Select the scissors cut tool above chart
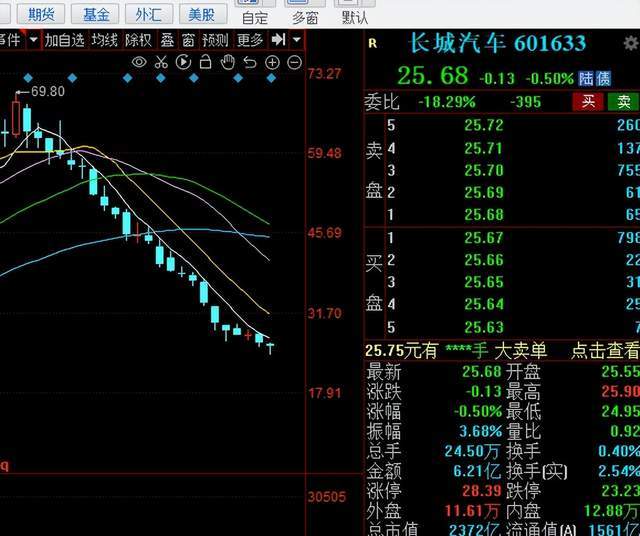This screenshot has height=536, width=640. 161,62
